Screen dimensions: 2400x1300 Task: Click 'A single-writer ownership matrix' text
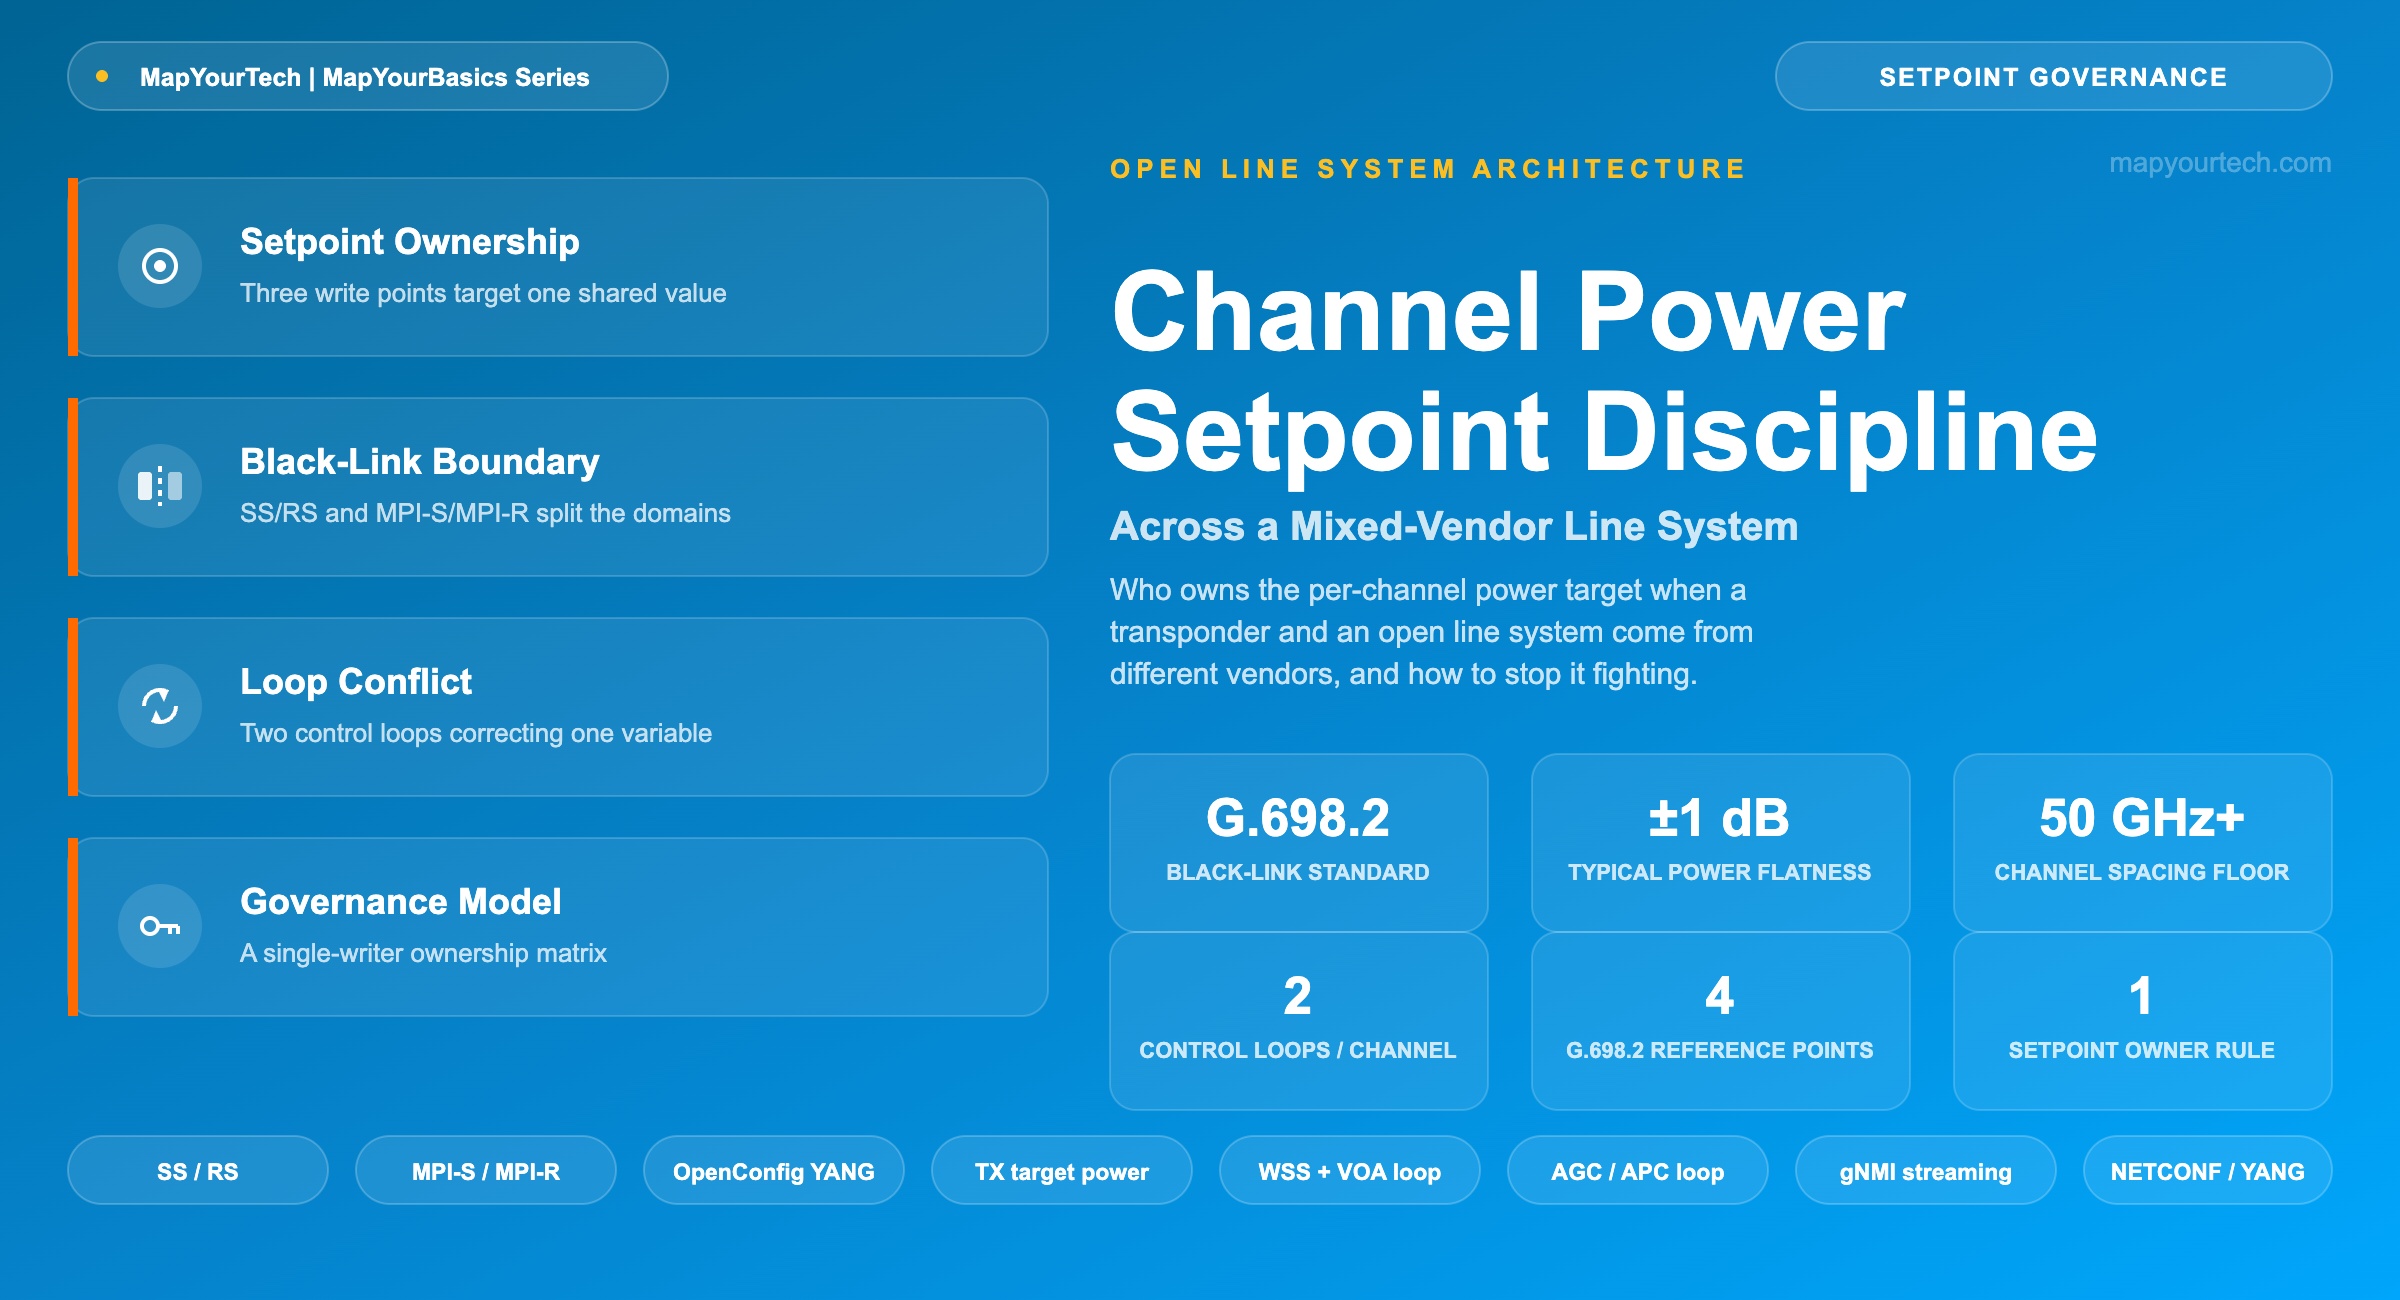pyautogui.click(x=423, y=953)
